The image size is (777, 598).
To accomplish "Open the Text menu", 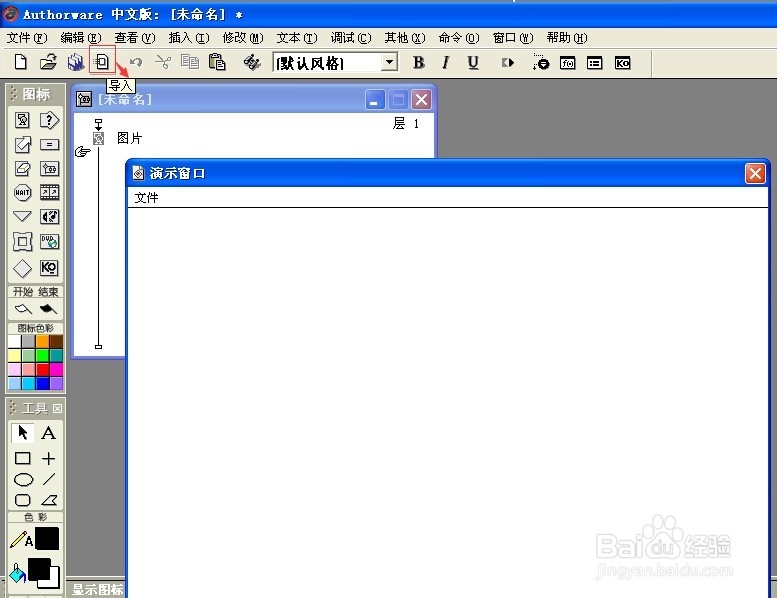I will (297, 38).
